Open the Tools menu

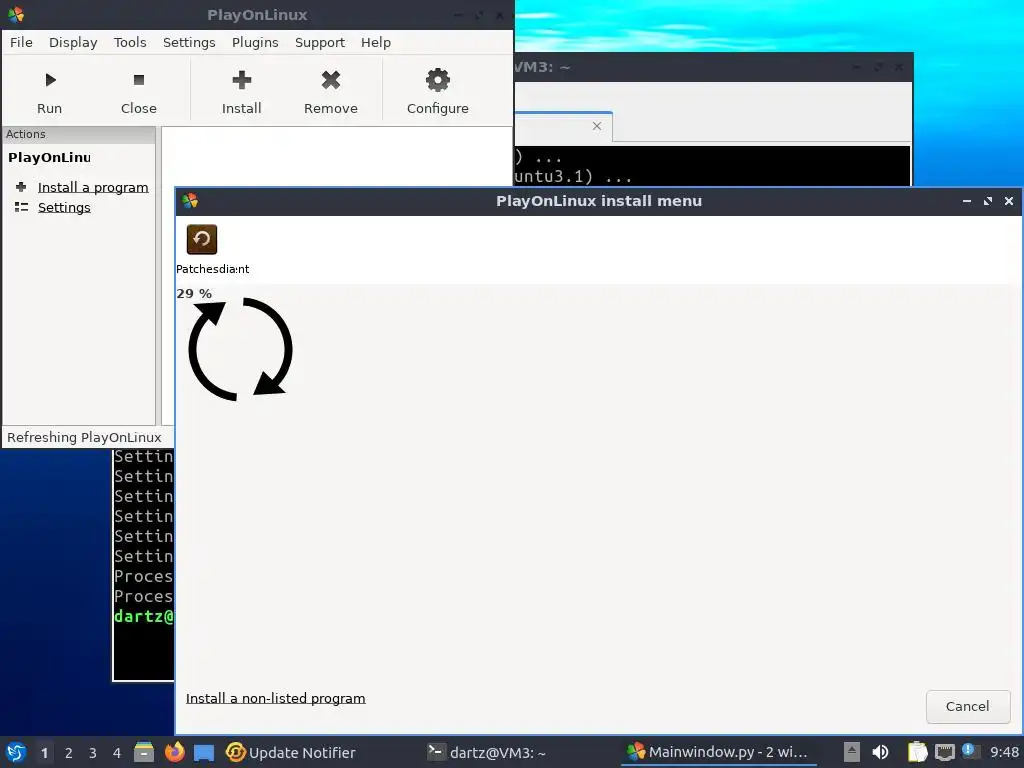pos(130,42)
